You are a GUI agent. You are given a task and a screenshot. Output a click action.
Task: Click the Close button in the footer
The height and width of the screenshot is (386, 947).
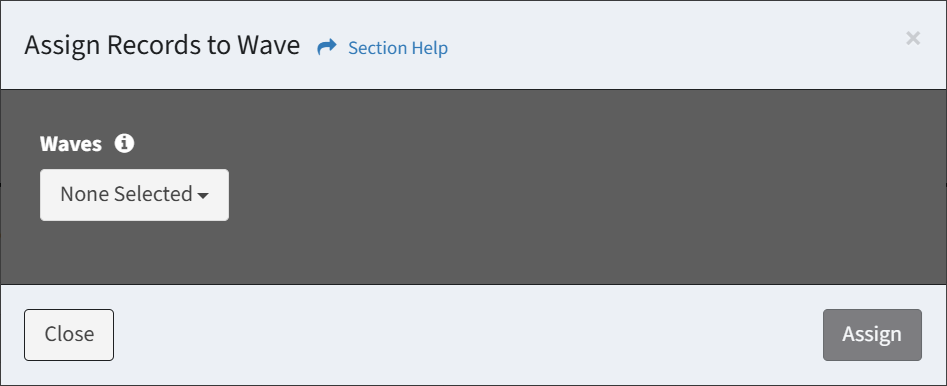(69, 335)
